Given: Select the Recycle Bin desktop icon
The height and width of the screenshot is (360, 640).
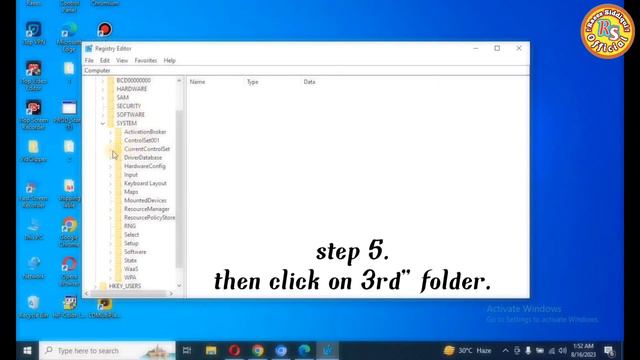Looking at the screenshot, I should pos(33,307).
